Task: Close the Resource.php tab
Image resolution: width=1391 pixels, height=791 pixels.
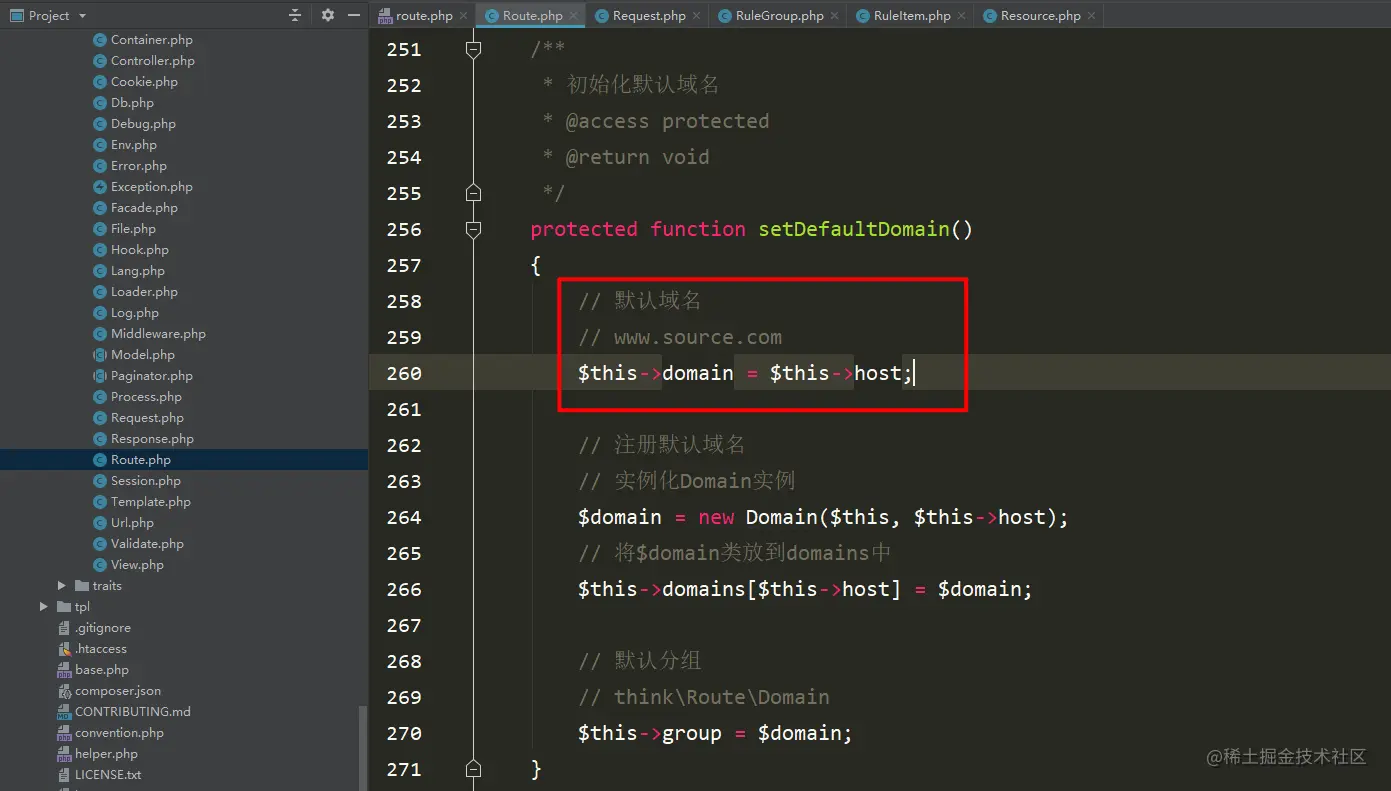Action: pos(1091,16)
